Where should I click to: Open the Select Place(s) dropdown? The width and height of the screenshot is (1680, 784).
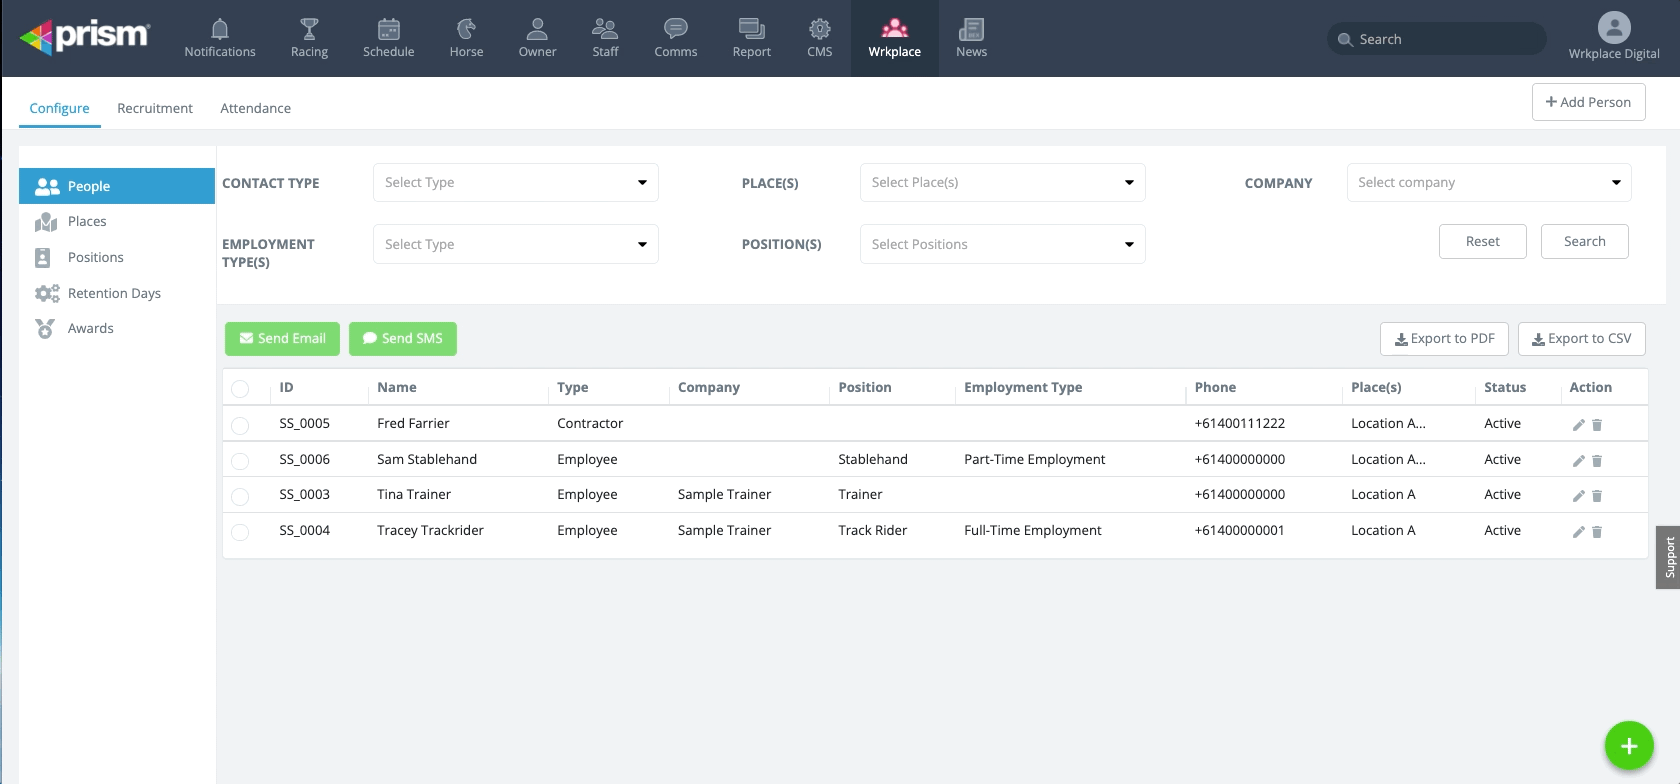click(x=1002, y=183)
